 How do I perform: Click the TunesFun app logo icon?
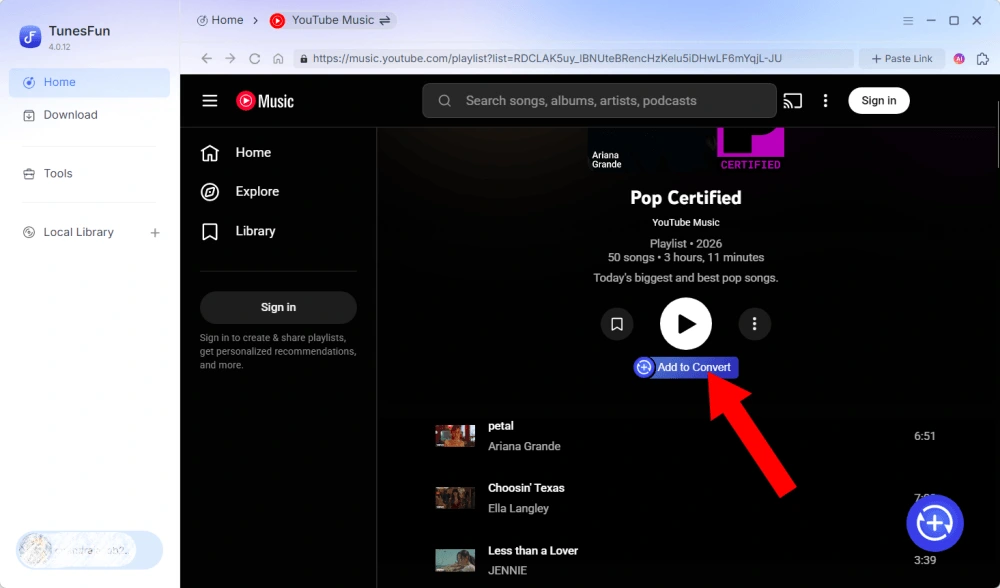point(29,37)
